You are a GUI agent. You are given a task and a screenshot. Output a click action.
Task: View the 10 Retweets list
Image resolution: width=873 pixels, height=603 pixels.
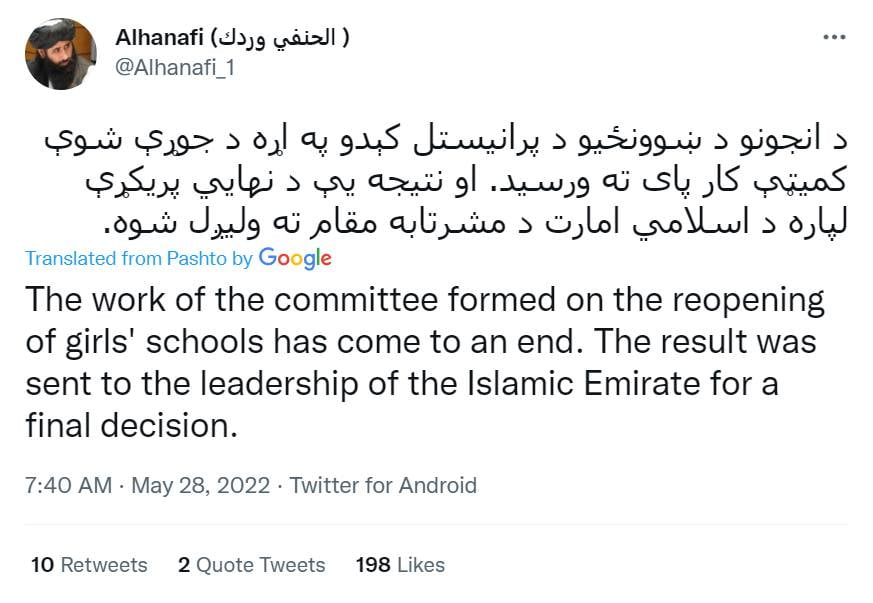point(89,565)
